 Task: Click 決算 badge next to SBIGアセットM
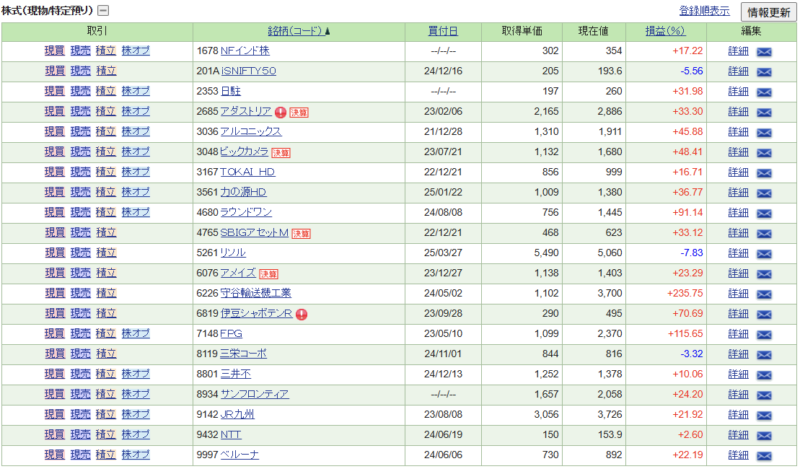coord(301,234)
